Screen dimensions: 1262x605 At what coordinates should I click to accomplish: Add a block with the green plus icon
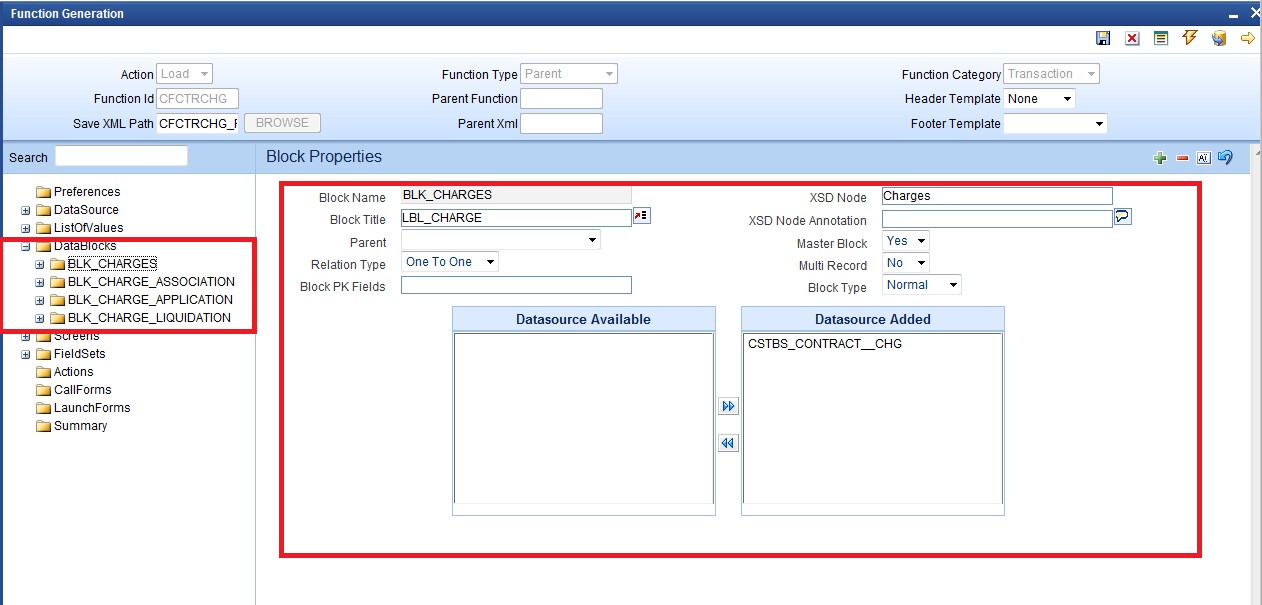coord(1160,158)
